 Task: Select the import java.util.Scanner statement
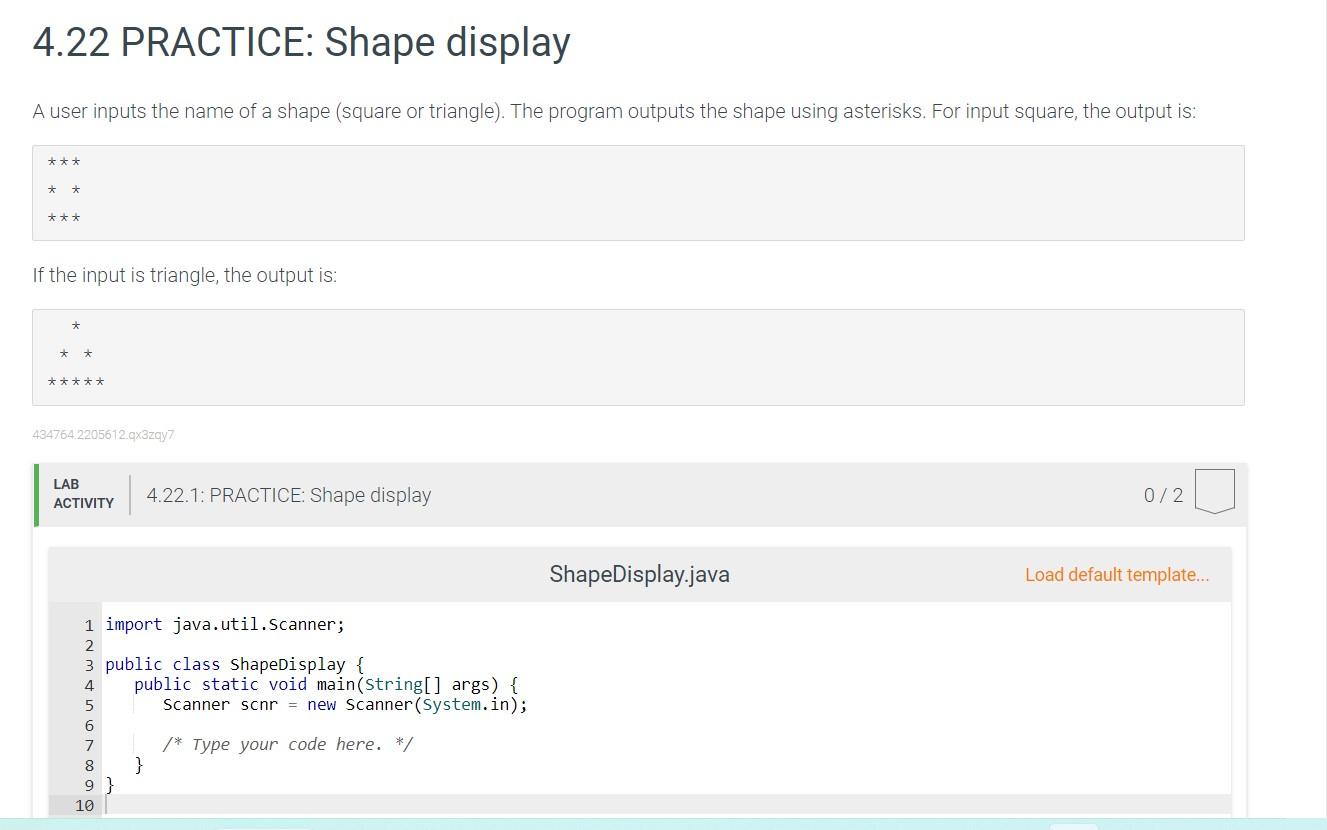[225, 624]
